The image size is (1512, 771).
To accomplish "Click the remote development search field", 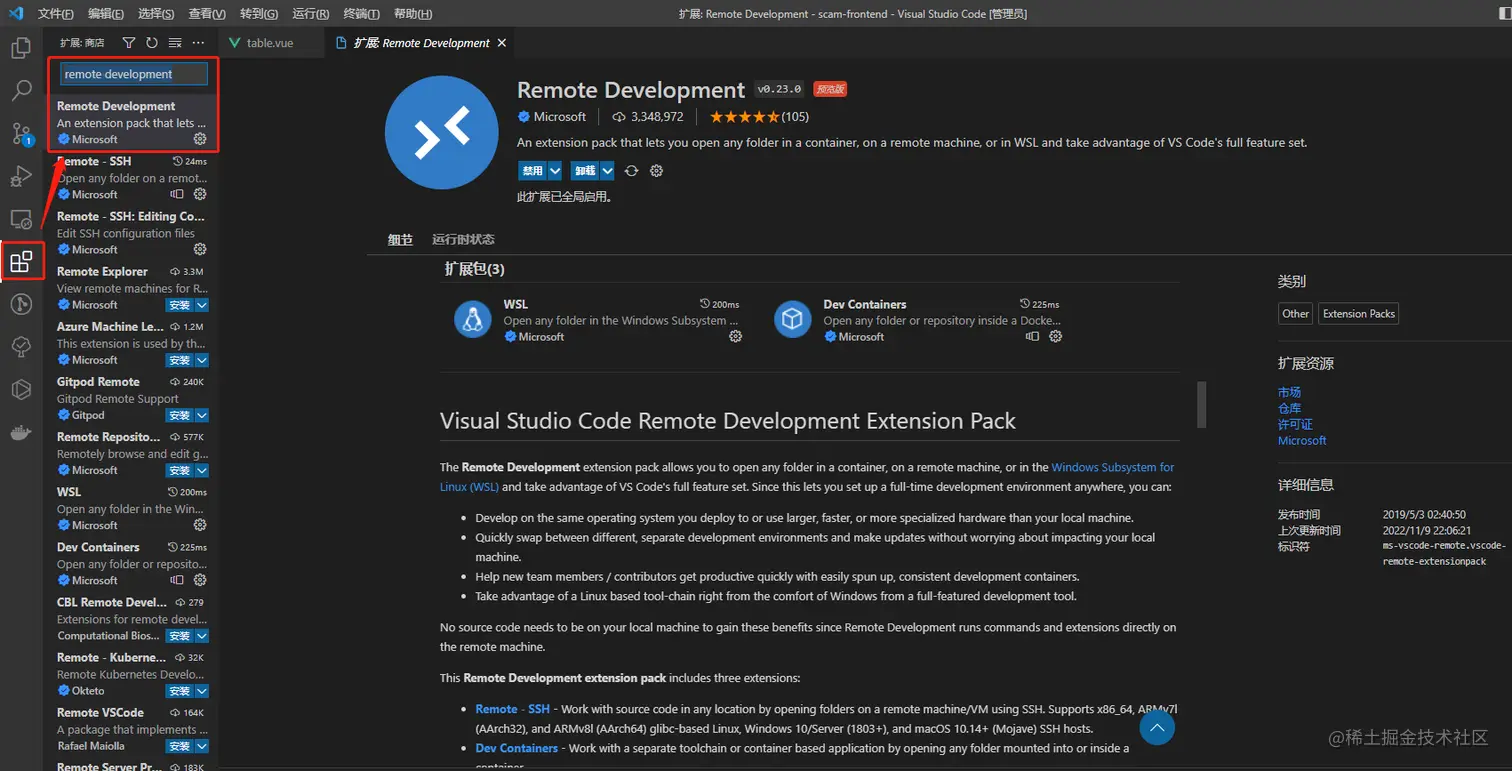I will pos(133,74).
